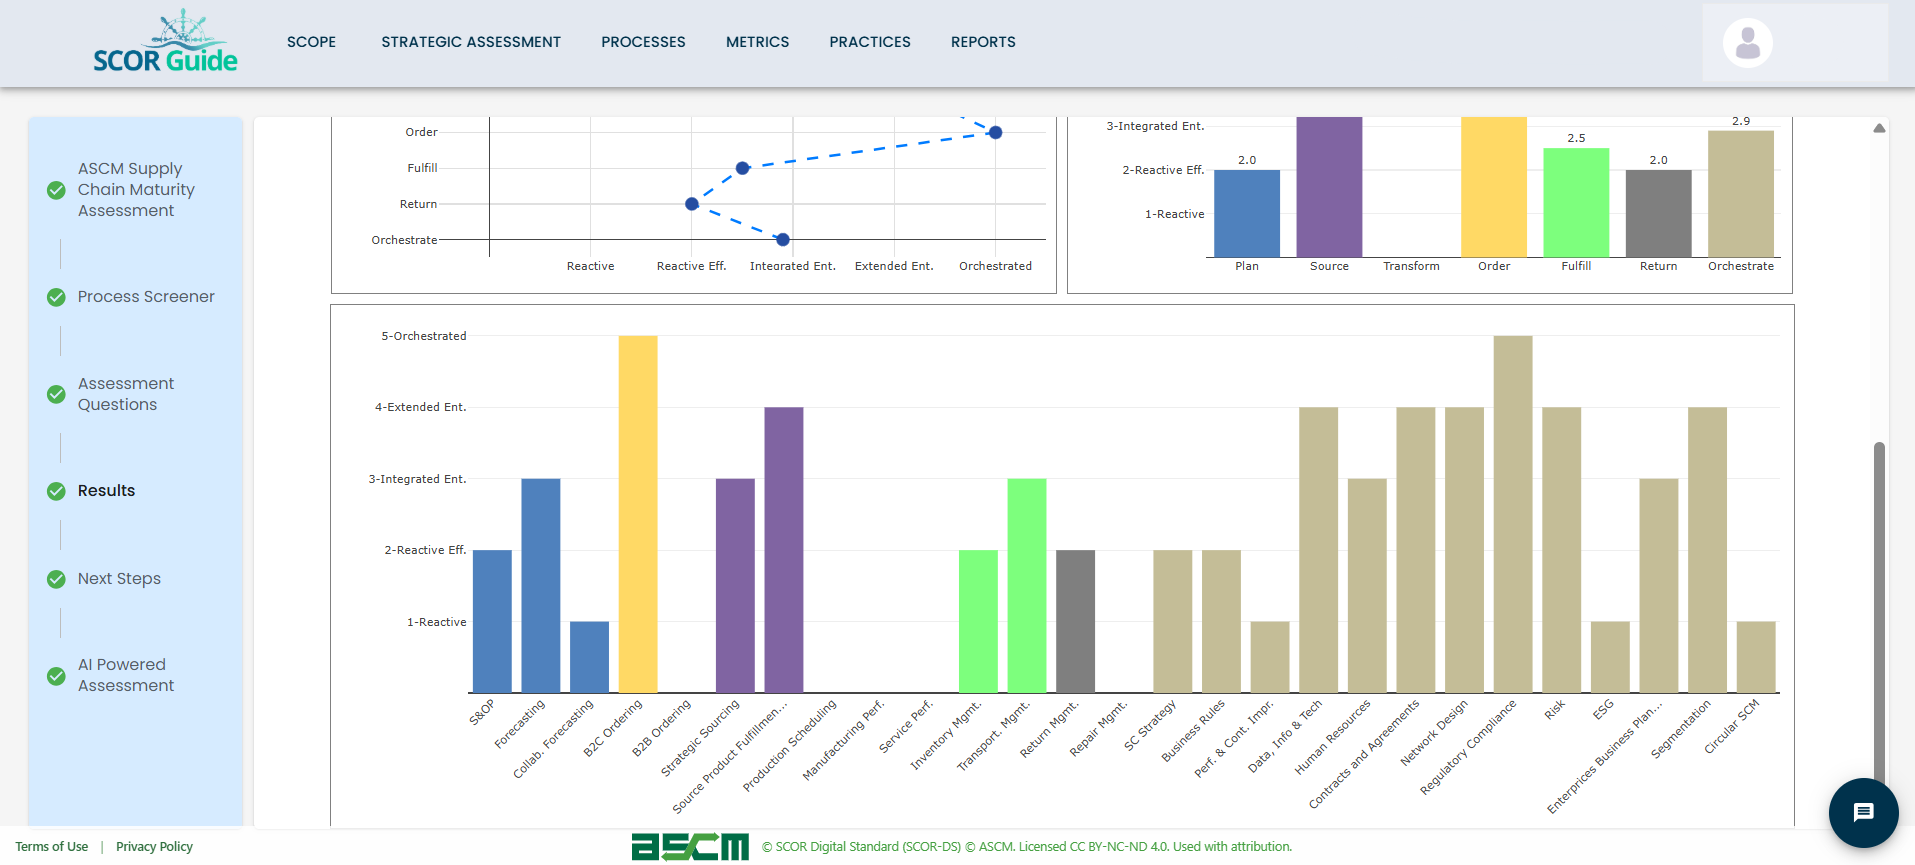Click the Fulfill data point on line chart
Screen dimensions: 1915x865
(x=742, y=168)
